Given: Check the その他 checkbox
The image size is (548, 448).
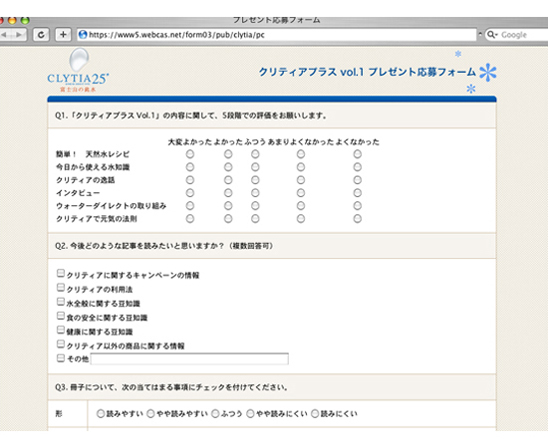Looking at the screenshot, I should 61,358.
